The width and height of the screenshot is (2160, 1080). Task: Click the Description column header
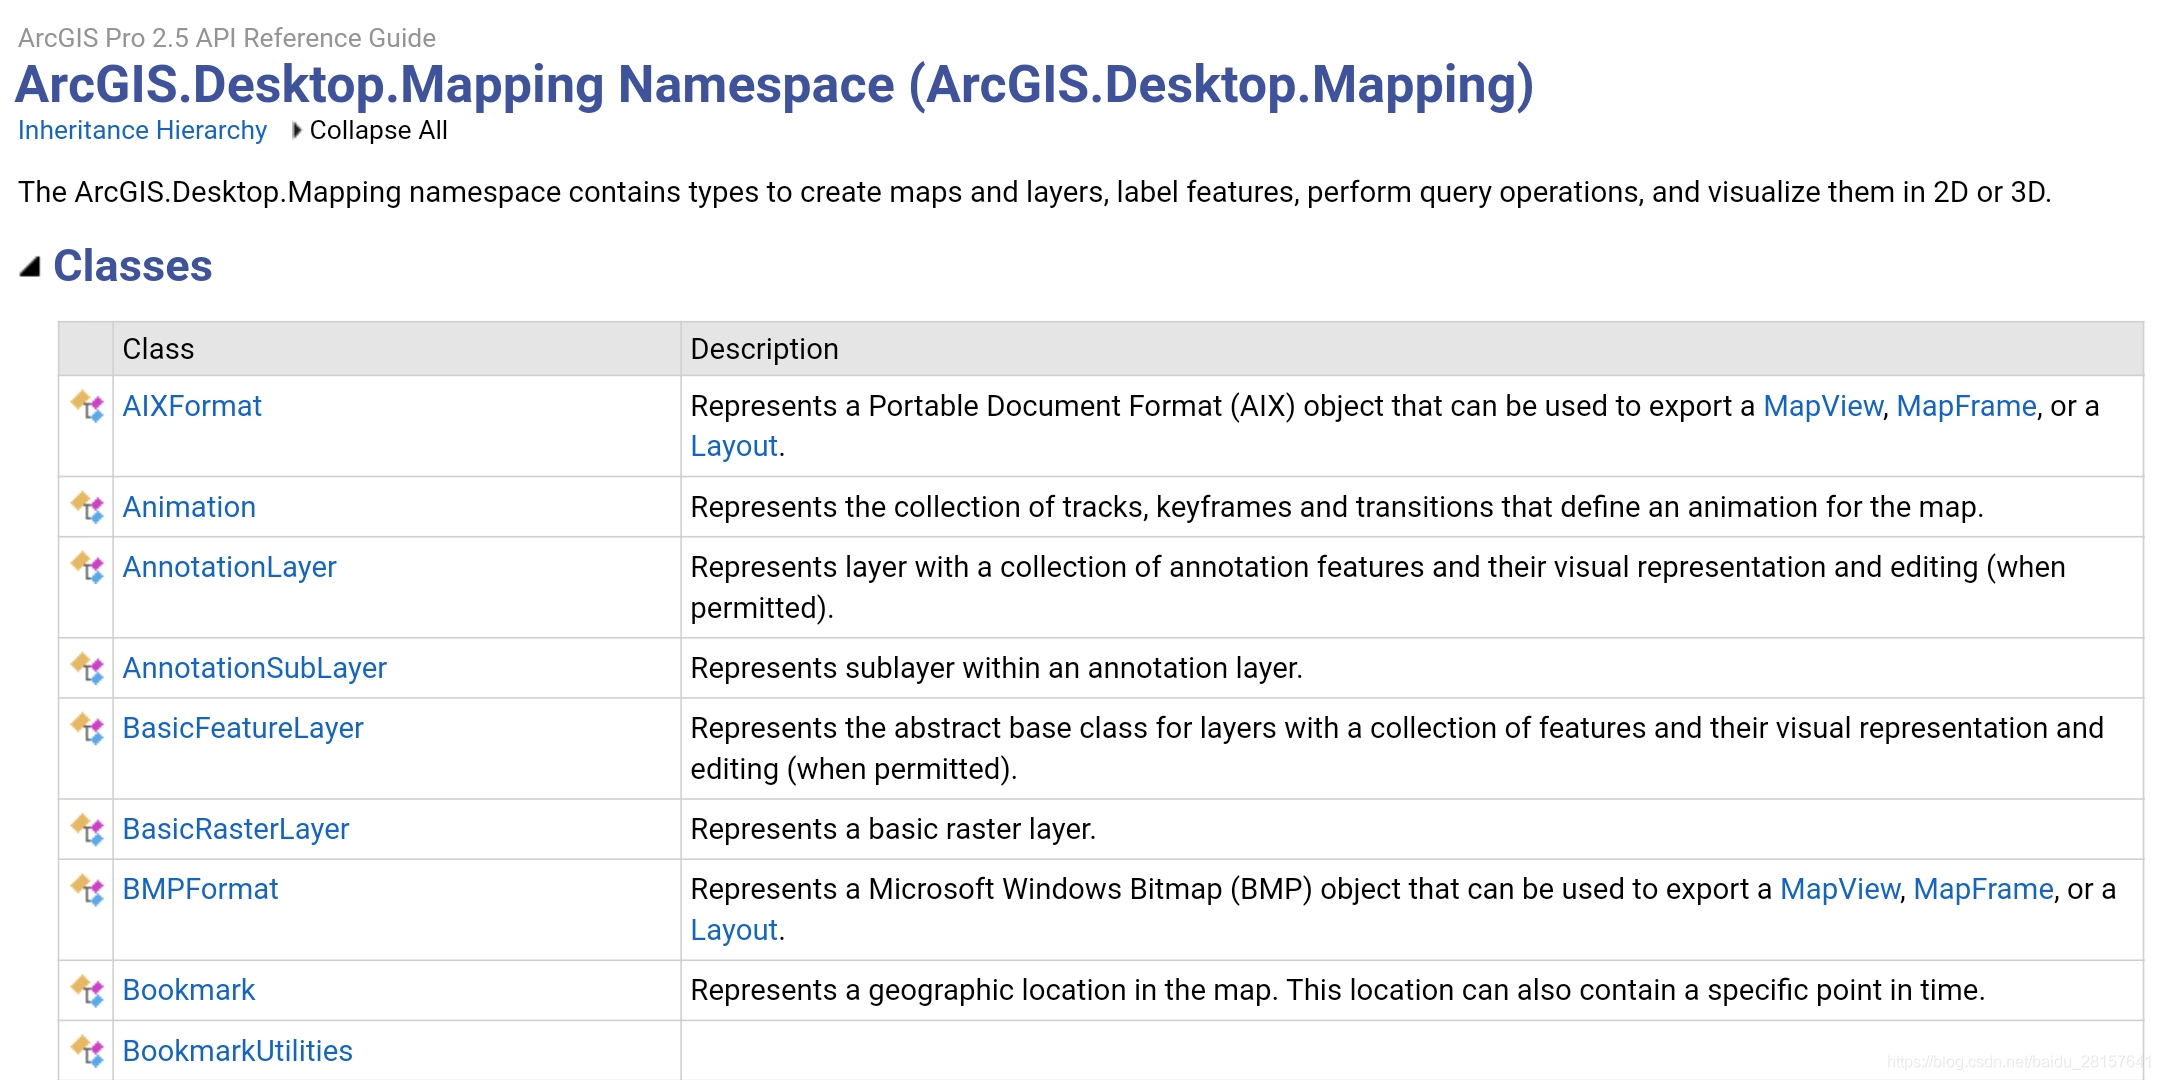click(1412, 349)
